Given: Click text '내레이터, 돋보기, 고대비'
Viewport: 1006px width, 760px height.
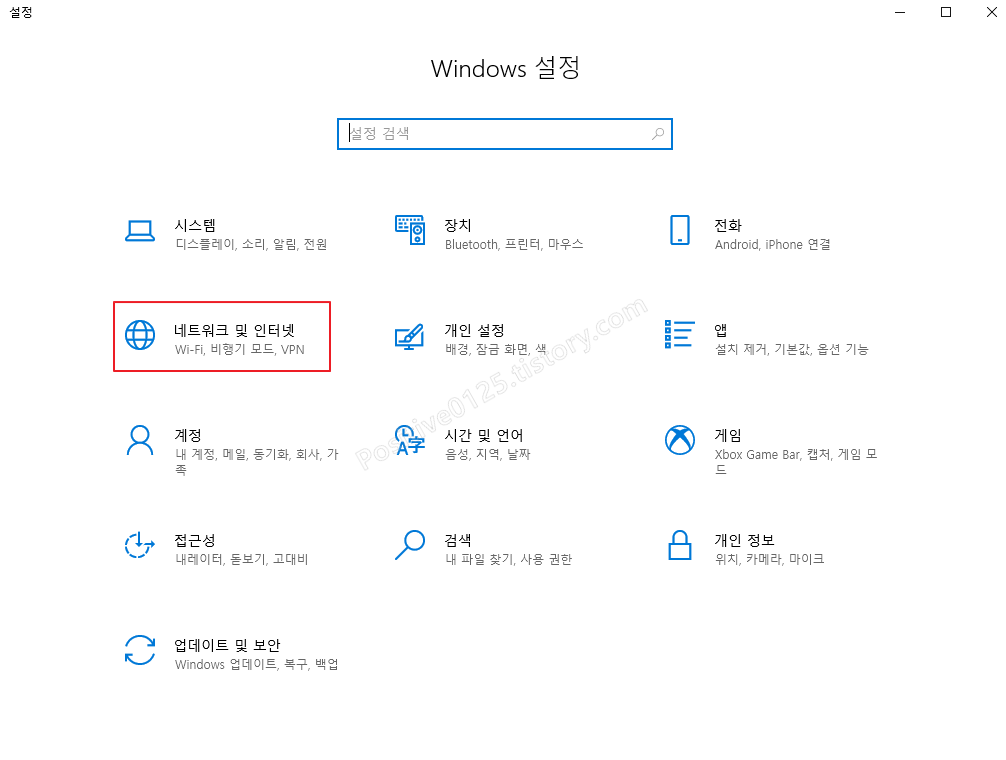Looking at the screenshot, I should click(x=242, y=559).
